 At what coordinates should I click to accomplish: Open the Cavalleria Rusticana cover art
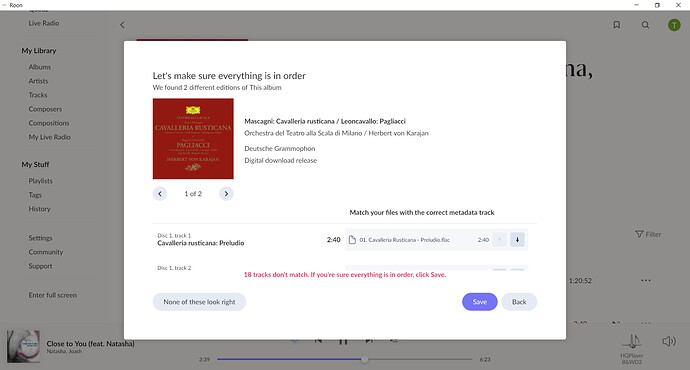click(193, 139)
